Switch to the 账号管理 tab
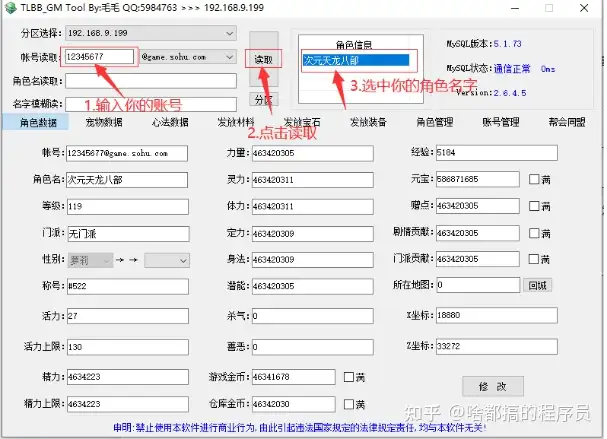The height and width of the screenshot is (439, 607). pyautogui.click(x=501, y=123)
